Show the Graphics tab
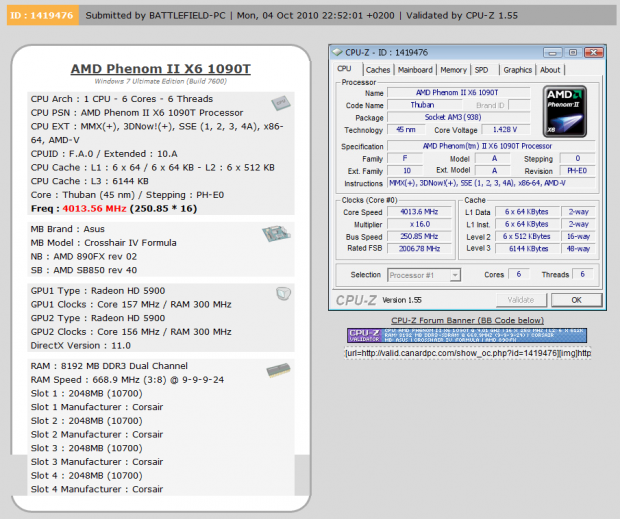Image resolution: width=620 pixels, height=519 pixels. 517,70
